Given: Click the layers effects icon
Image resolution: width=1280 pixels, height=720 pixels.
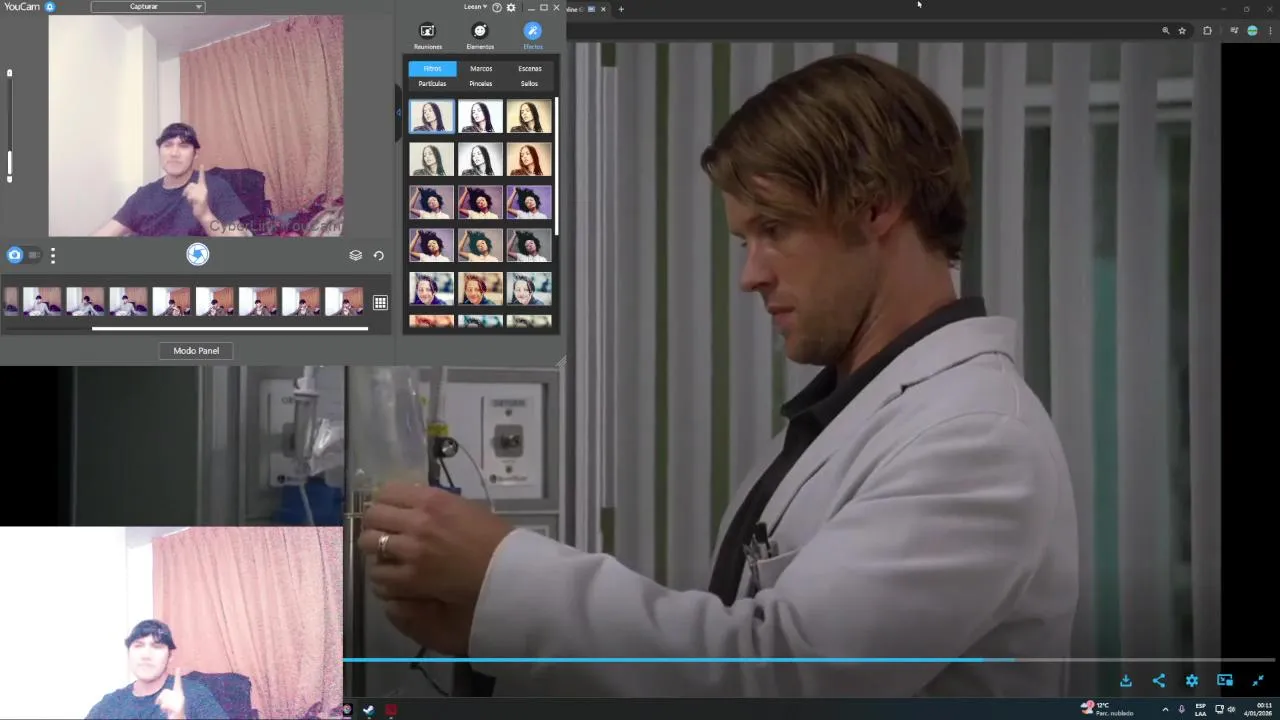Looking at the screenshot, I should 355,255.
